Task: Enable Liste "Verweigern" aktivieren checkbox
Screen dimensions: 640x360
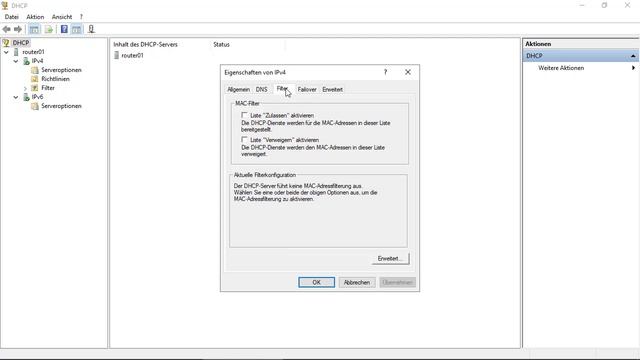Action: point(244,140)
